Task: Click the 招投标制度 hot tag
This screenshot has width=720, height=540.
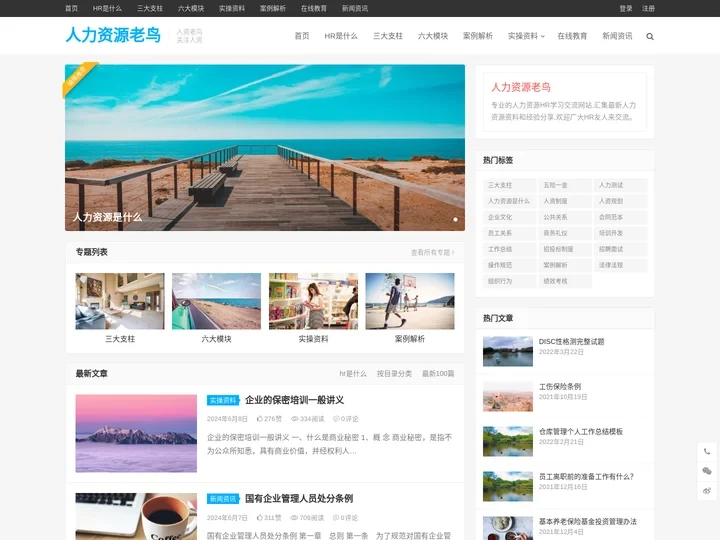Action: click(564, 249)
